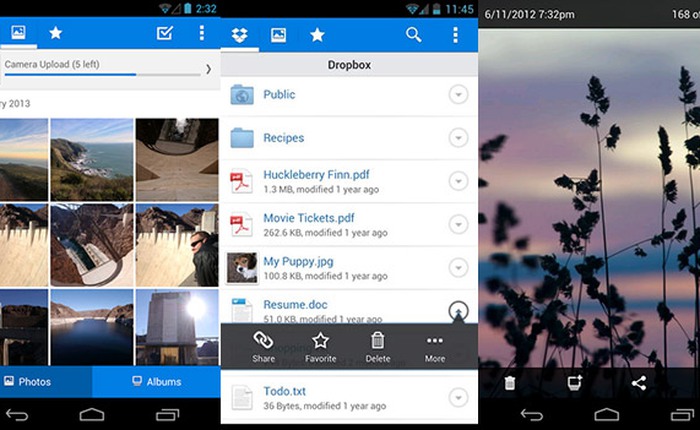
Task: Tap share icon in photo viewer
Action: 639,383
